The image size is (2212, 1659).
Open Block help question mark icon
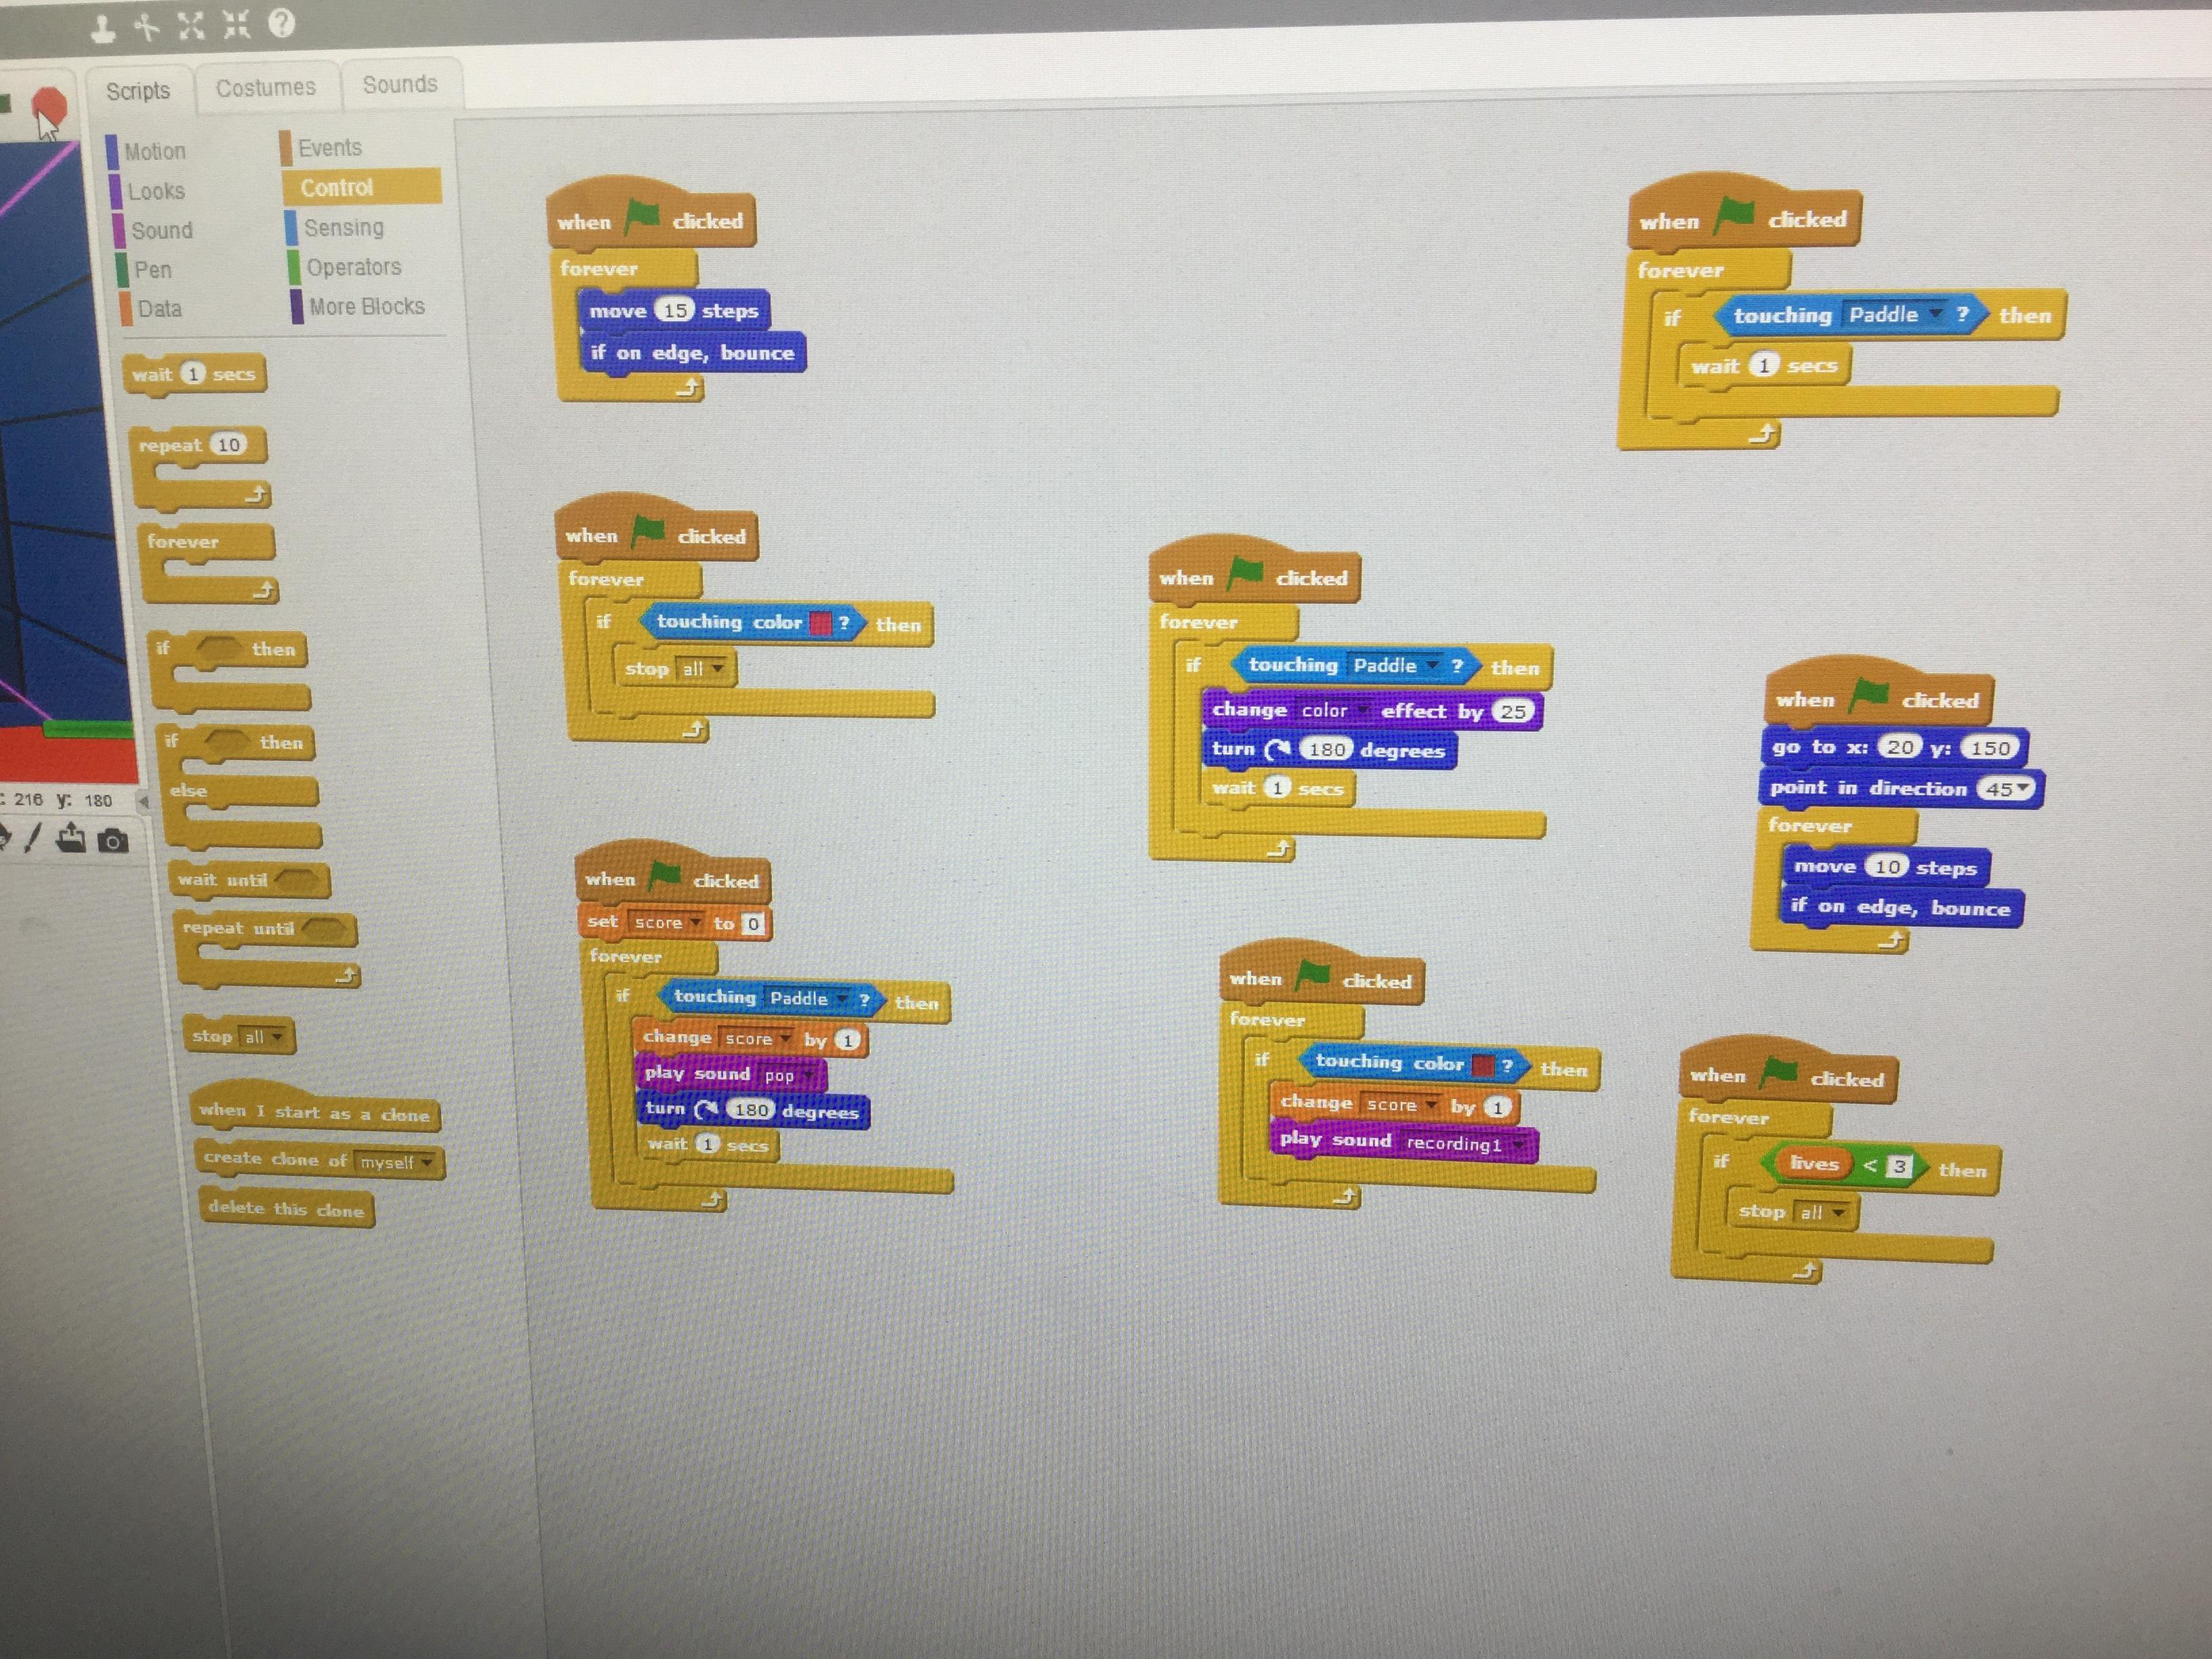[x=283, y=22]
